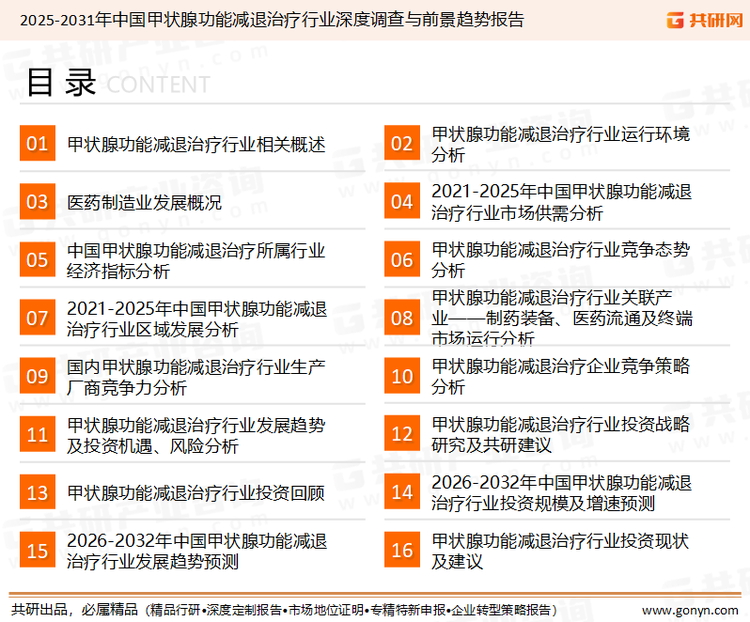Click the 目录 heading
The width and height of the screenshot is (750, 622).
pos(61,82)
